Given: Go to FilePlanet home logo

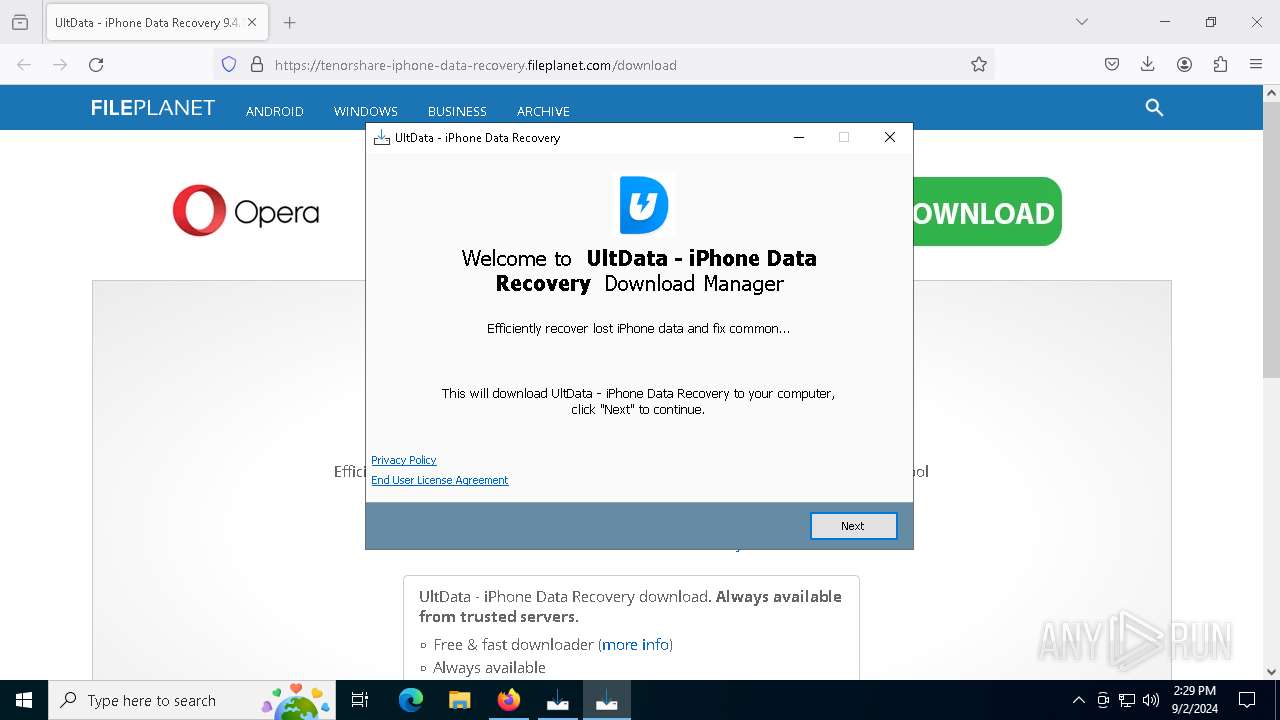Looking at the screenshot, I should [x=153, y=108].
